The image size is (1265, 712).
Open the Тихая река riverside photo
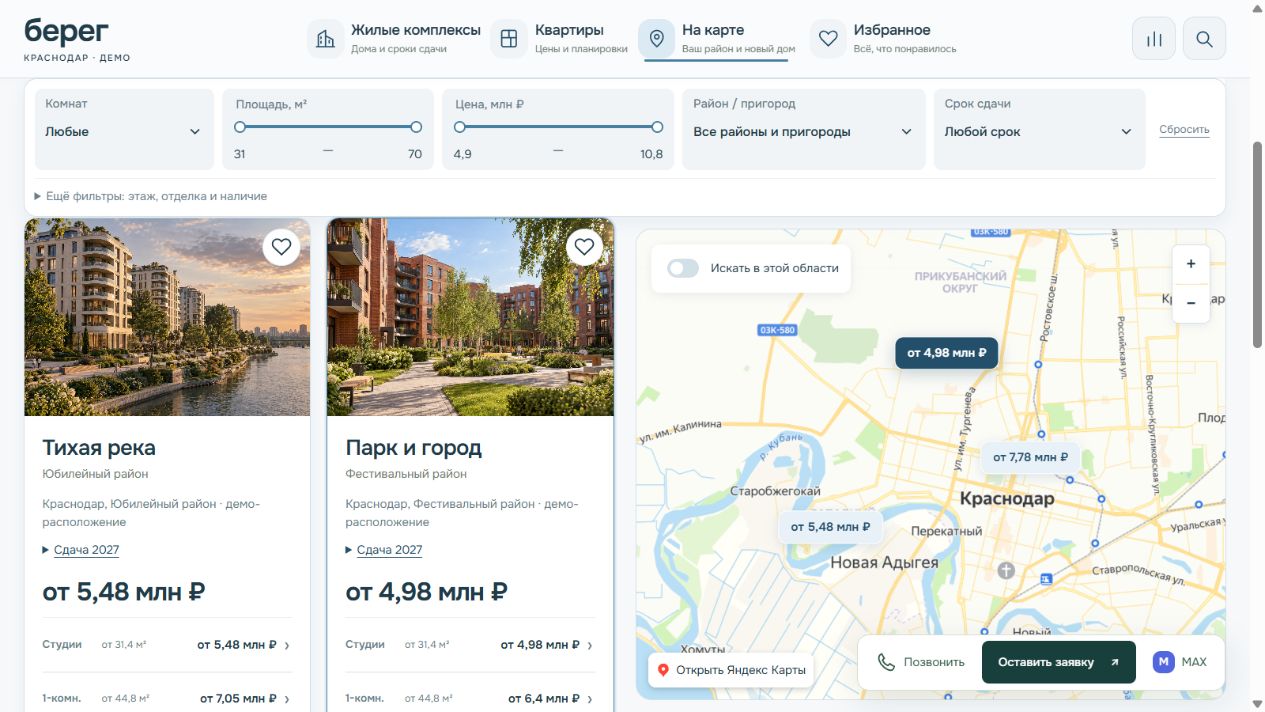[167, 317]
